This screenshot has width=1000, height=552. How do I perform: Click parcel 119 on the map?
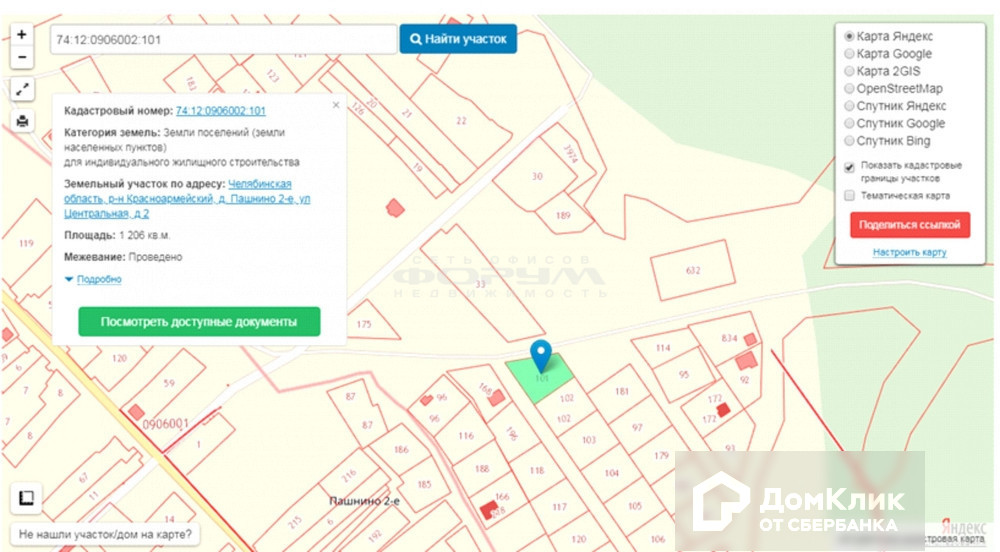[x=26, y=243]
